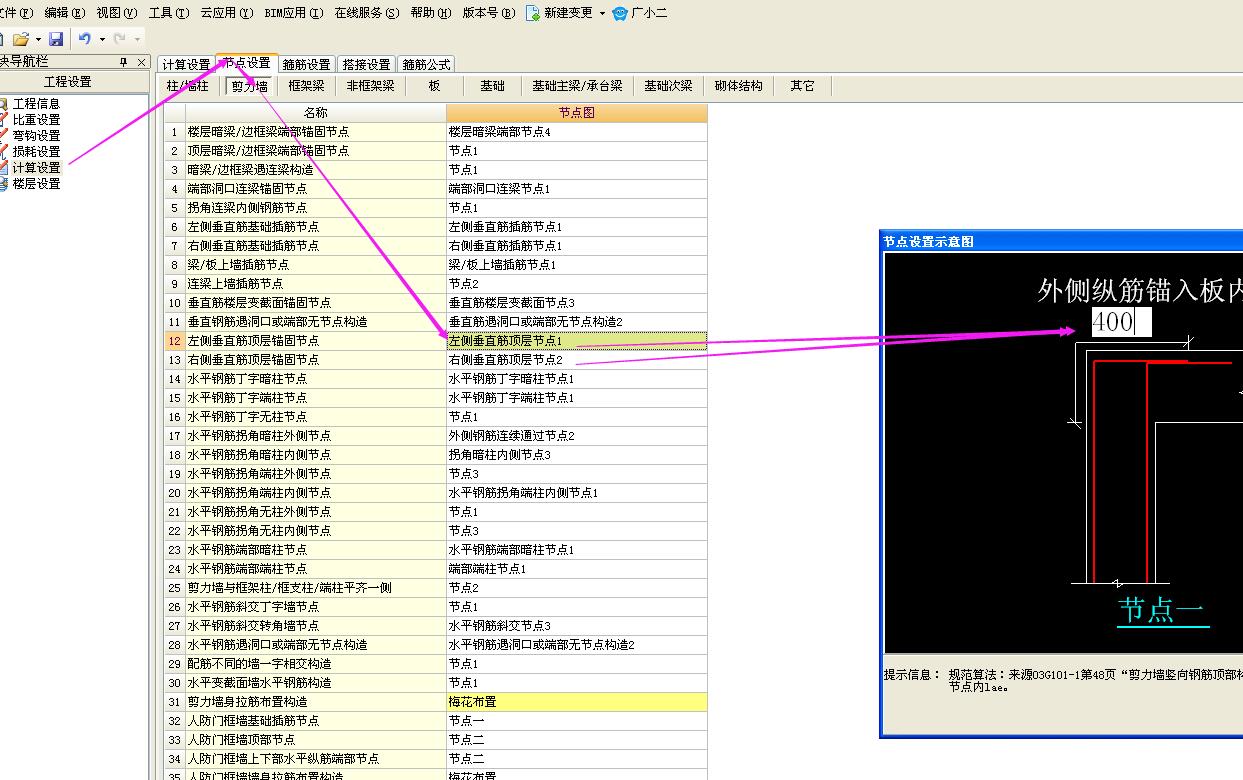Screen dimensions: 1243x780
Task: Select 比重设置 in navigation list
Action: click(36, 120)
